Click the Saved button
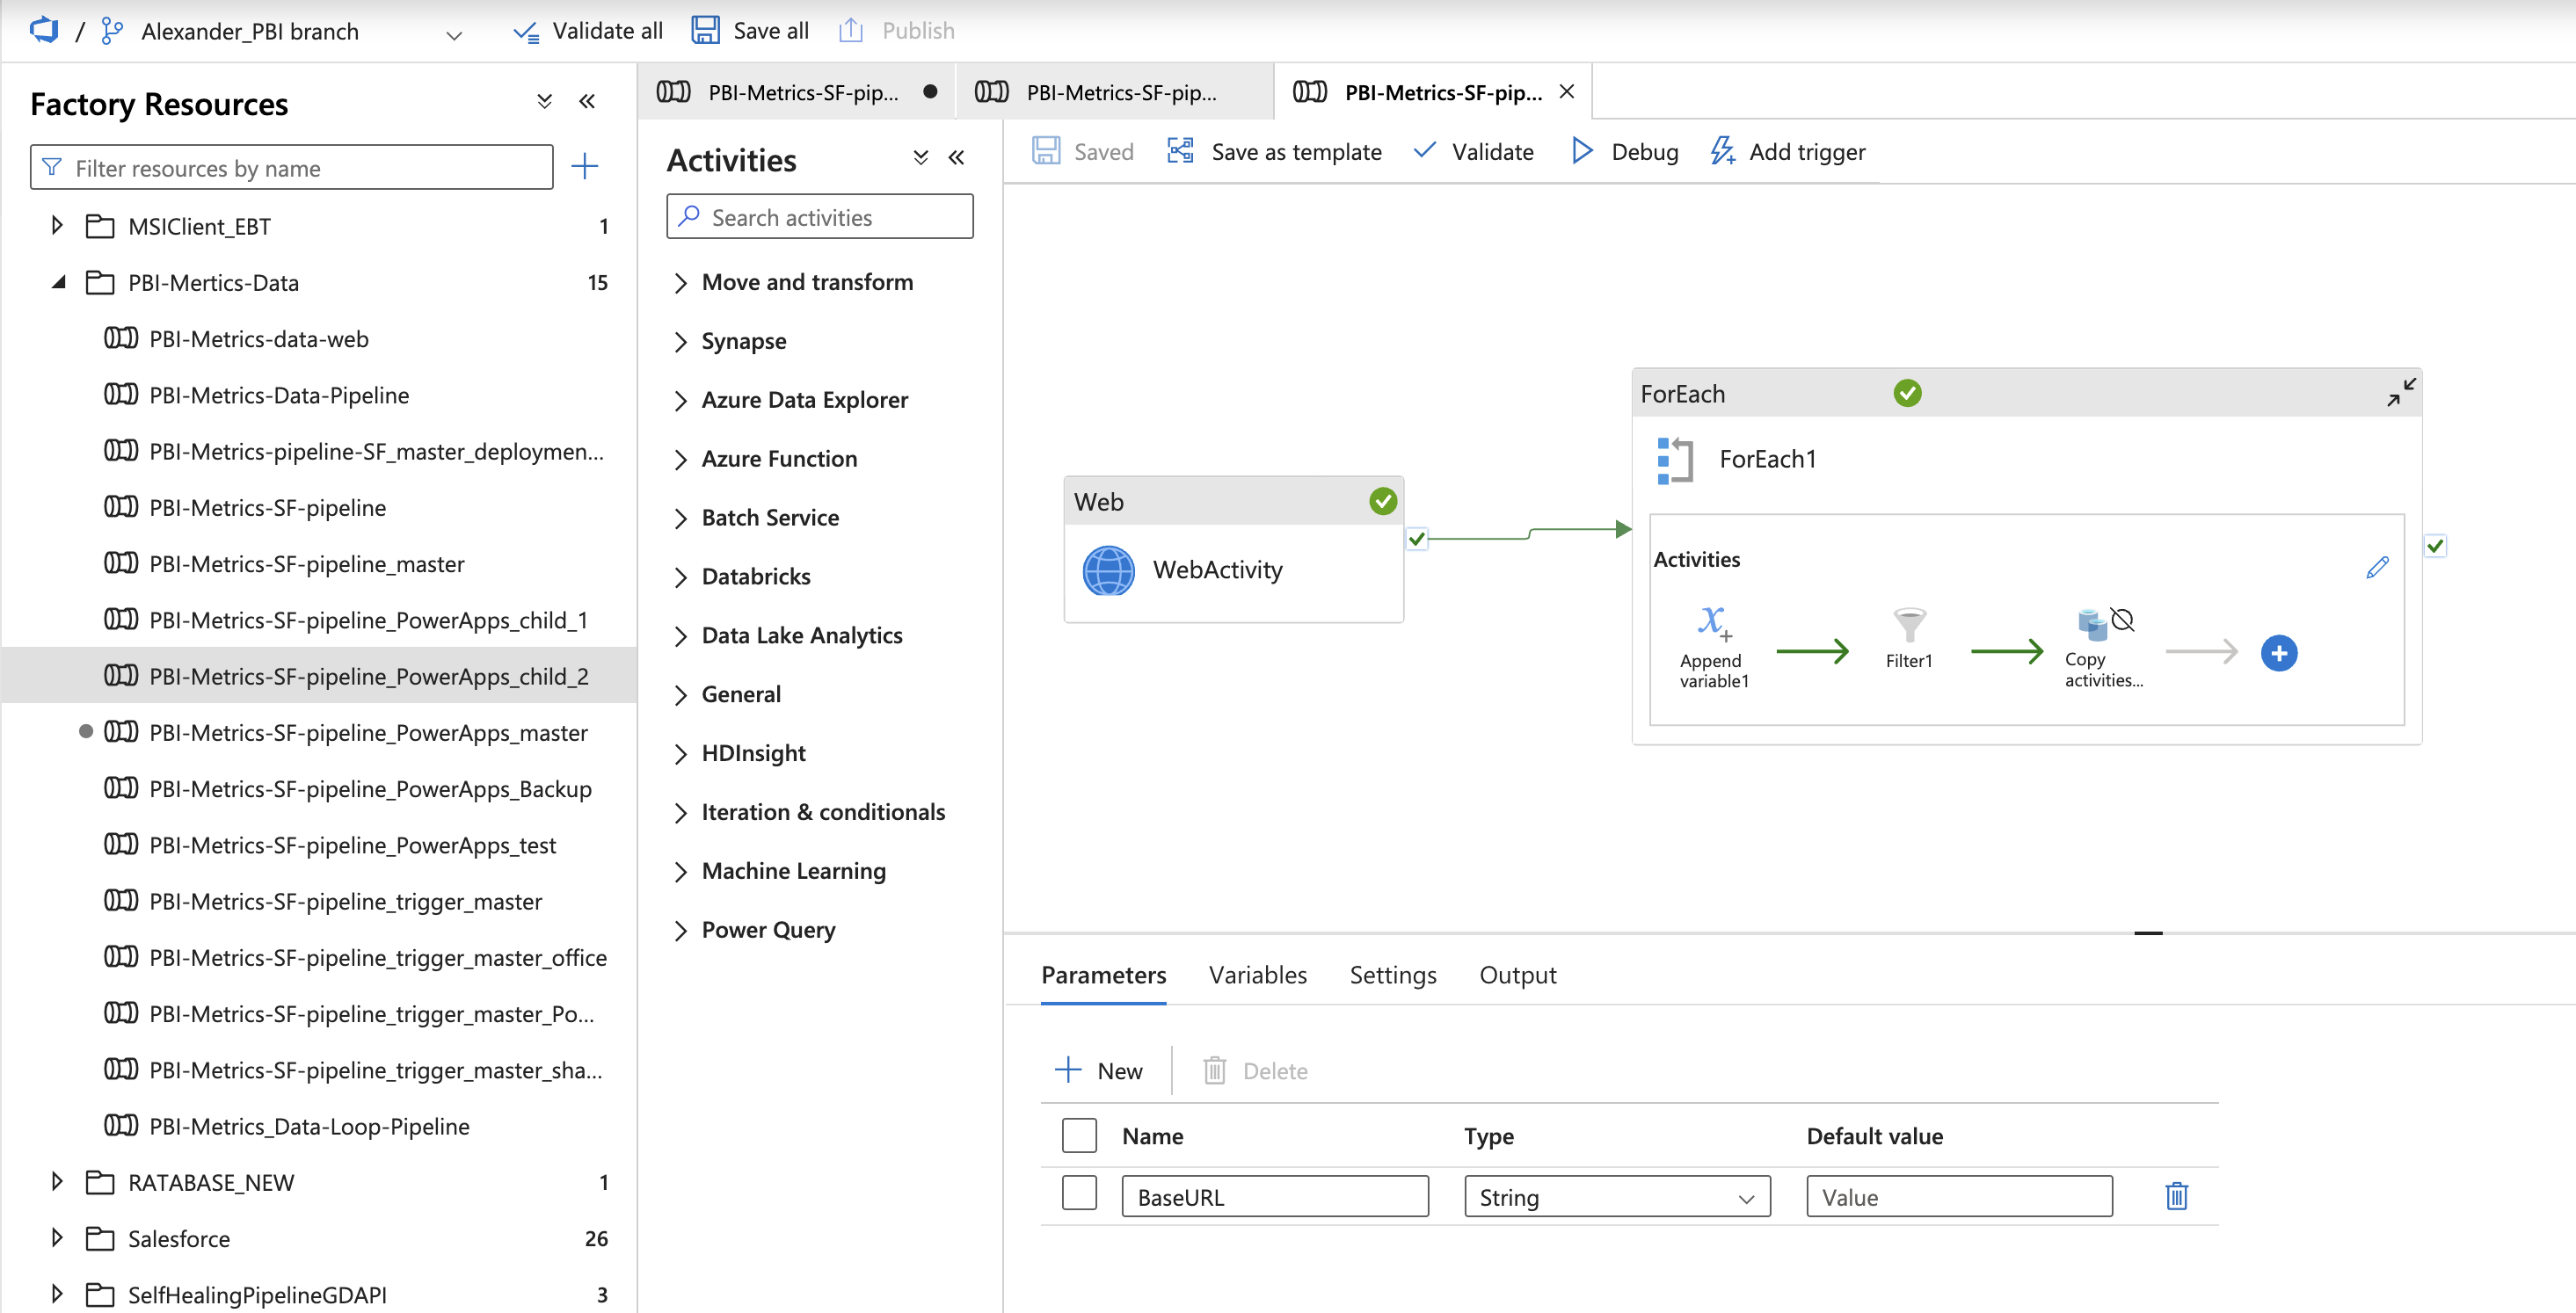The width and height of the screenshot is (2576, 1313). (x=1083, y=151)
